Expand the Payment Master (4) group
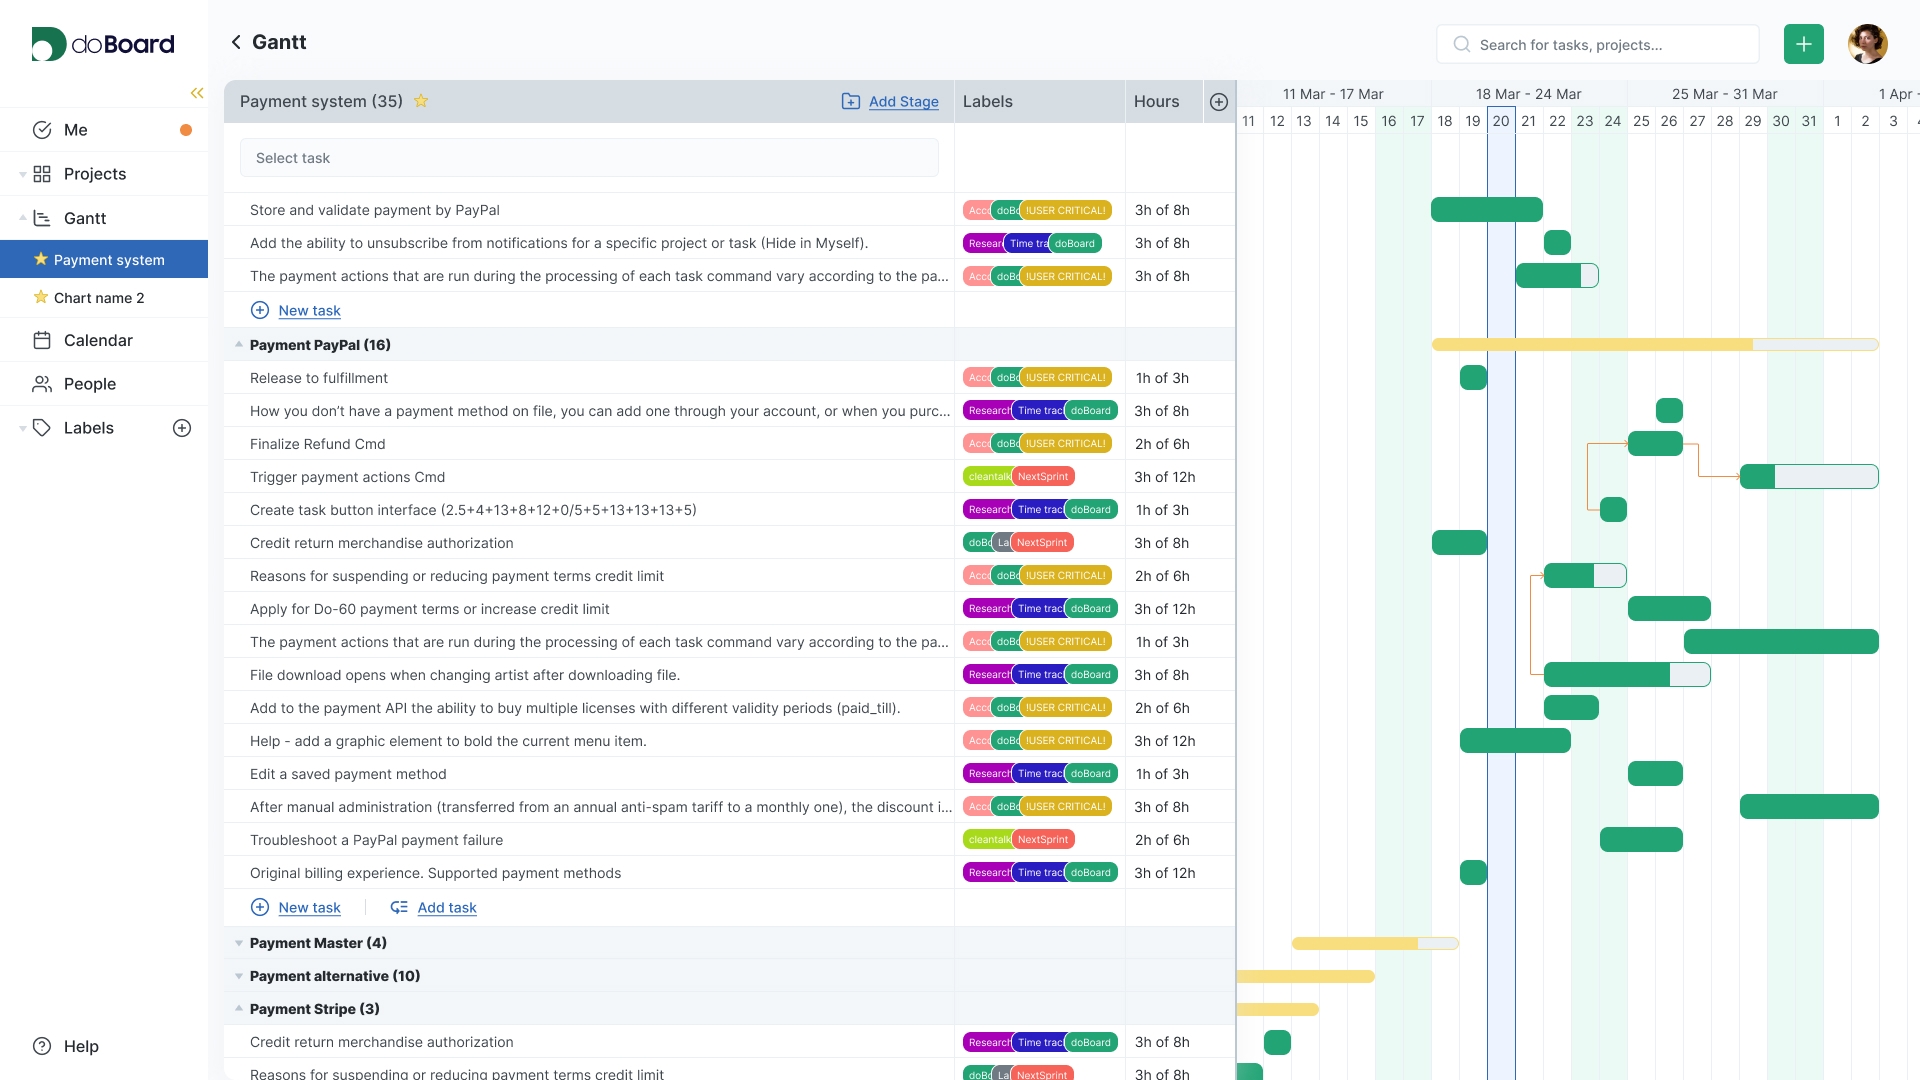The image size is (1920, 1080). point(238,942)
